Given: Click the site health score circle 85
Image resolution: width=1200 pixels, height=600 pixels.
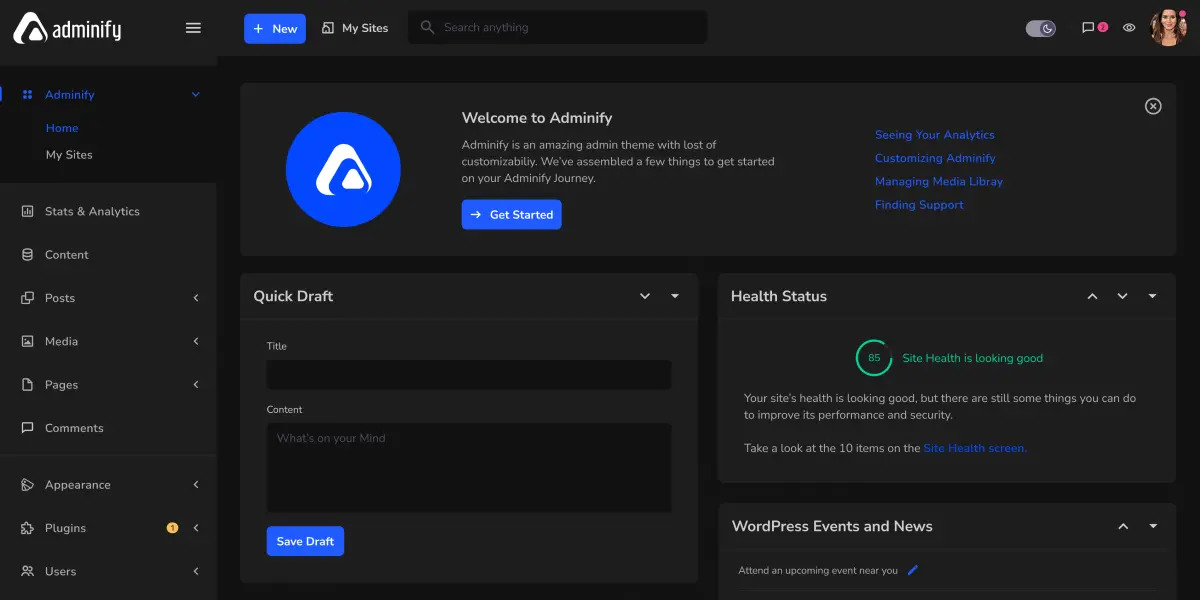Looking at the screenshot, I should tap(874, 358).
